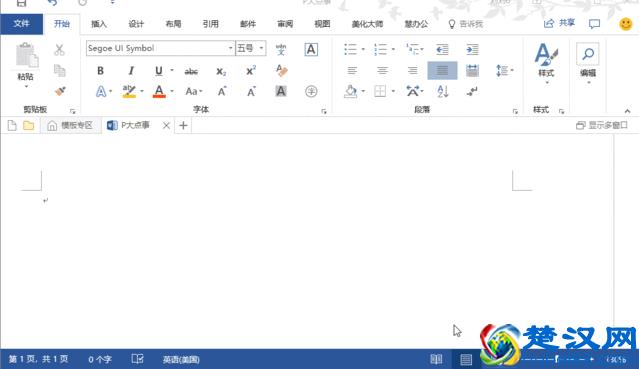Click the Copy icon
The image size is (639, 369).
coord(59,71)
